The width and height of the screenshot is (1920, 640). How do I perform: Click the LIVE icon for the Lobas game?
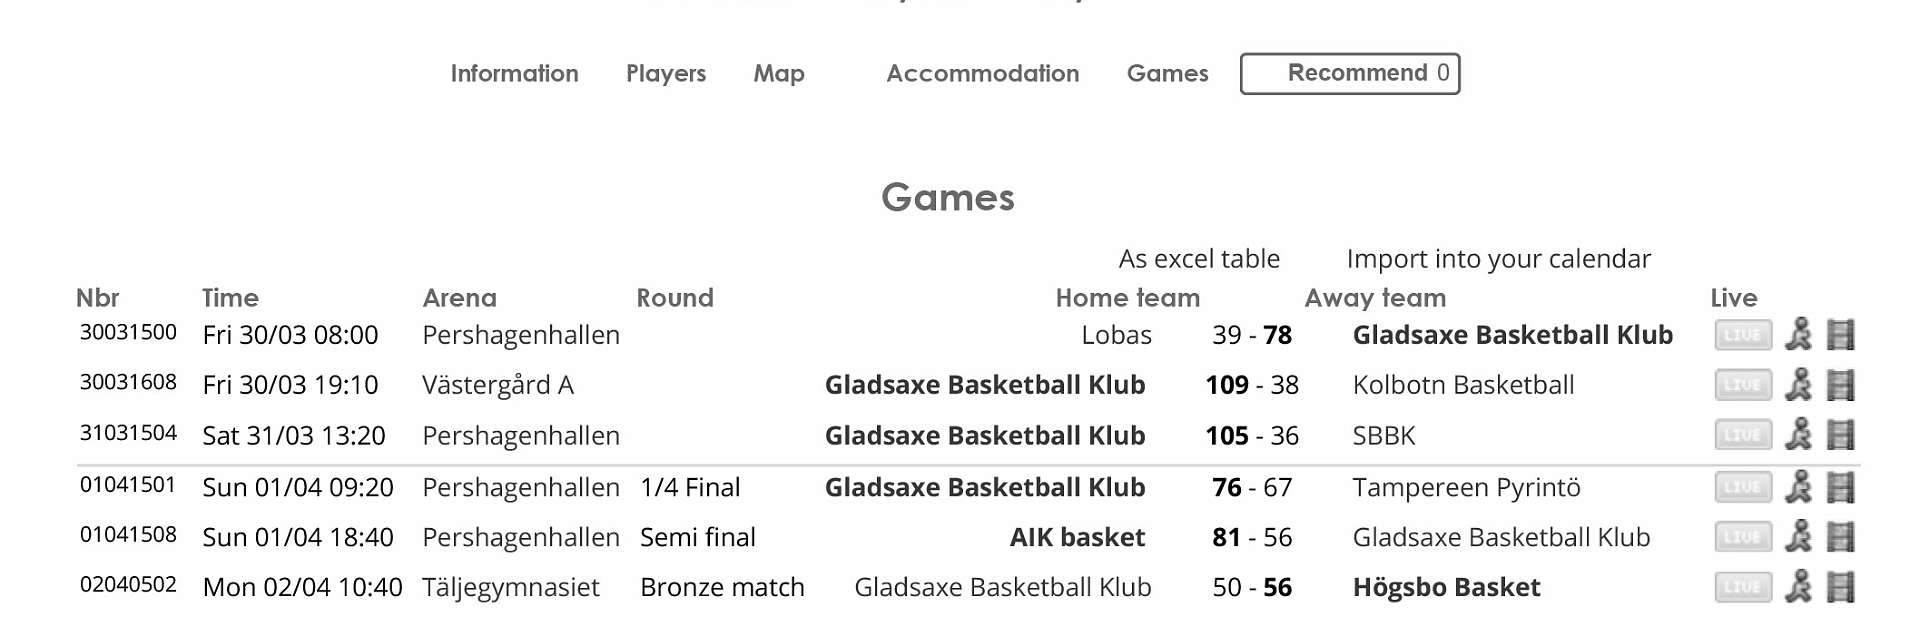1742,335
